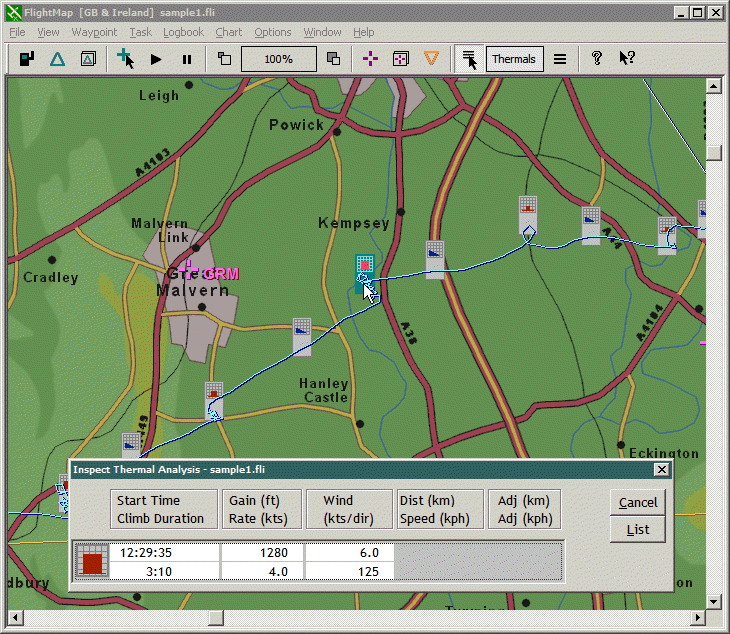
Task: Click the crosshair pointer tool in toolbar
Action: 126,59
